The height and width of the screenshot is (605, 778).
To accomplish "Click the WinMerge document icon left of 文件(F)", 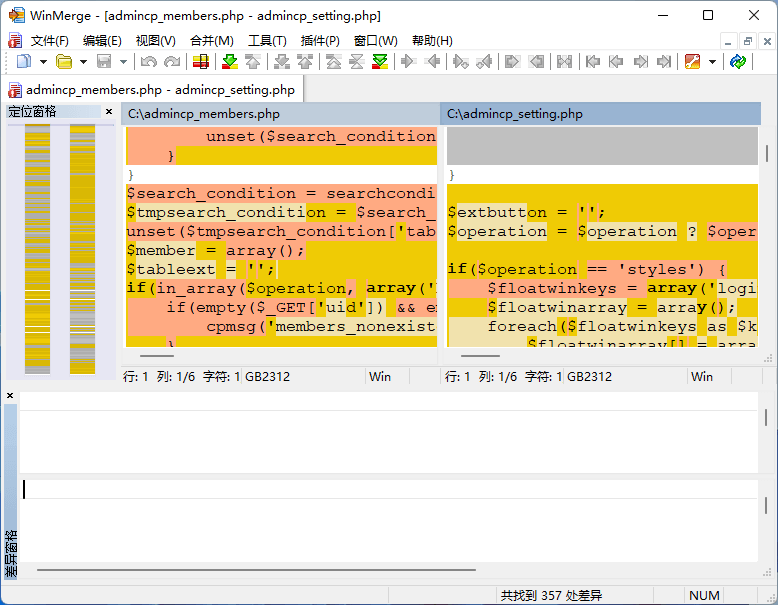I will pyautogui.click(x=15, y=41).
